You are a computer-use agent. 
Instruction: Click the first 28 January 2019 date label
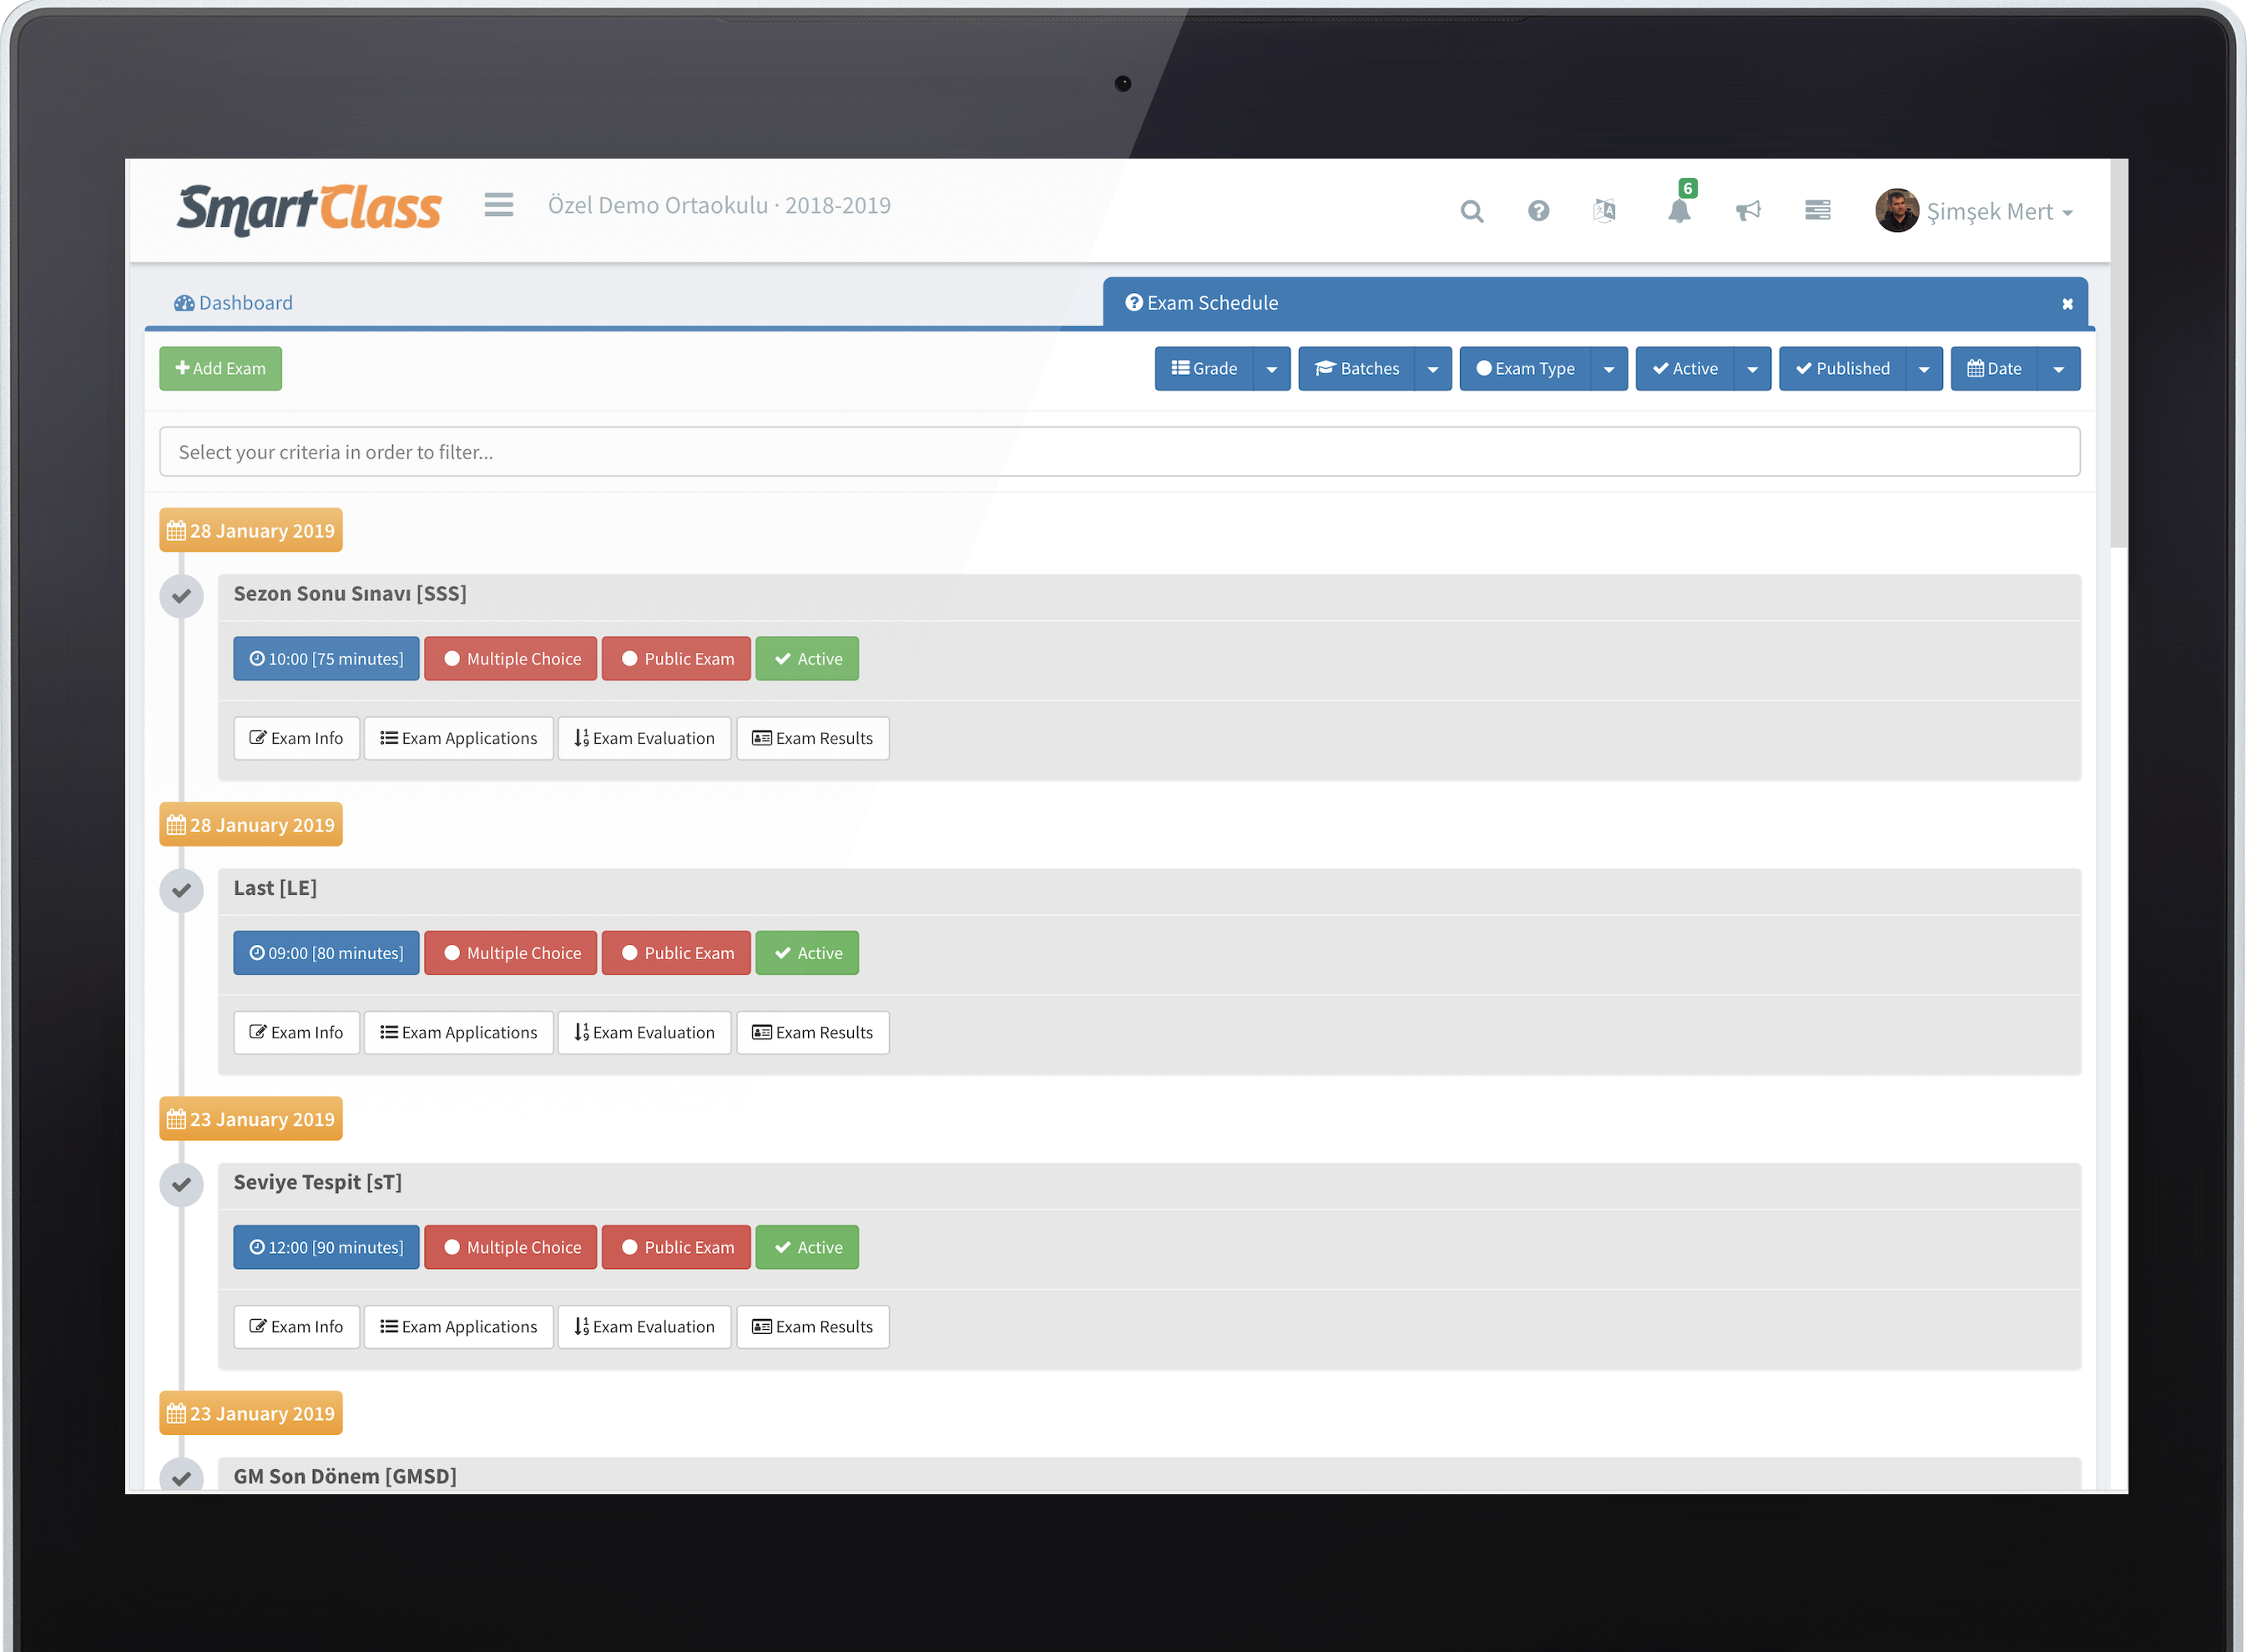point(251,530)
